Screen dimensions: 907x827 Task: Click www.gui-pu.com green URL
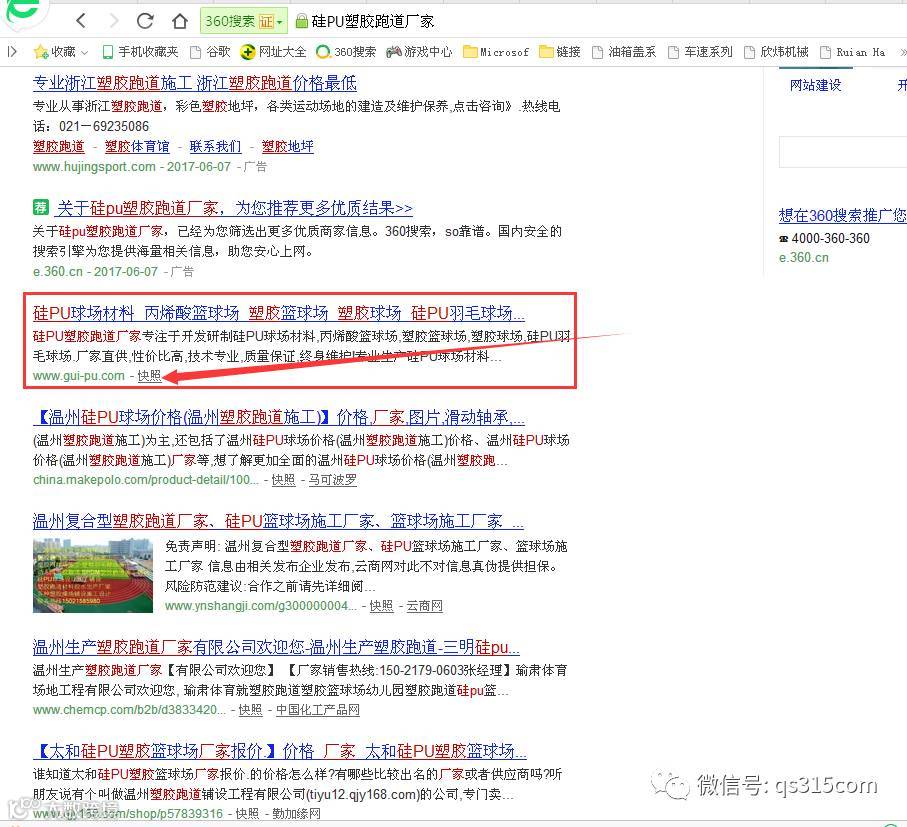click(79, 376)
